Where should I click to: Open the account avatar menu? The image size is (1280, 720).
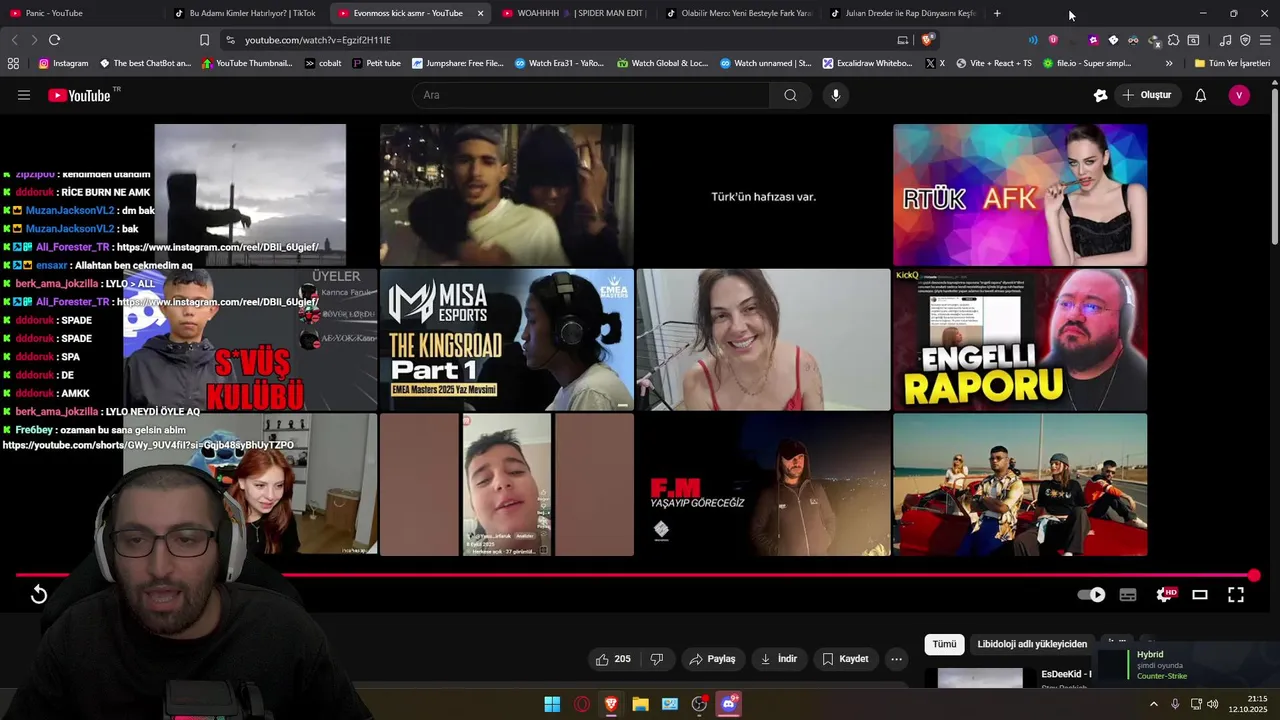(x=1239, y=95)
